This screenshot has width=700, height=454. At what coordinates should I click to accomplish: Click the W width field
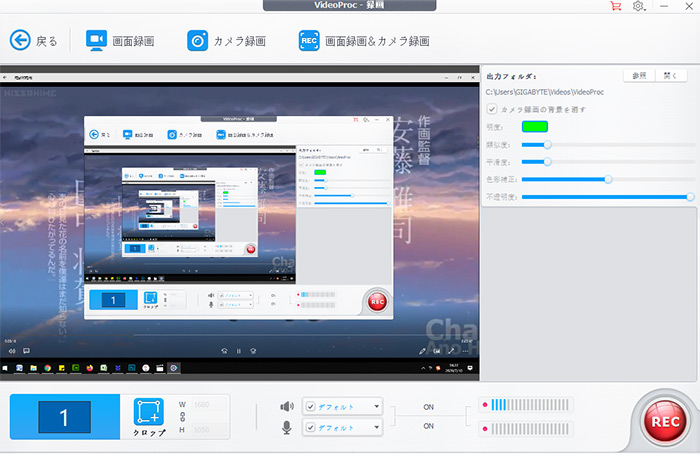pyautogui.click(x=209, y=404)
